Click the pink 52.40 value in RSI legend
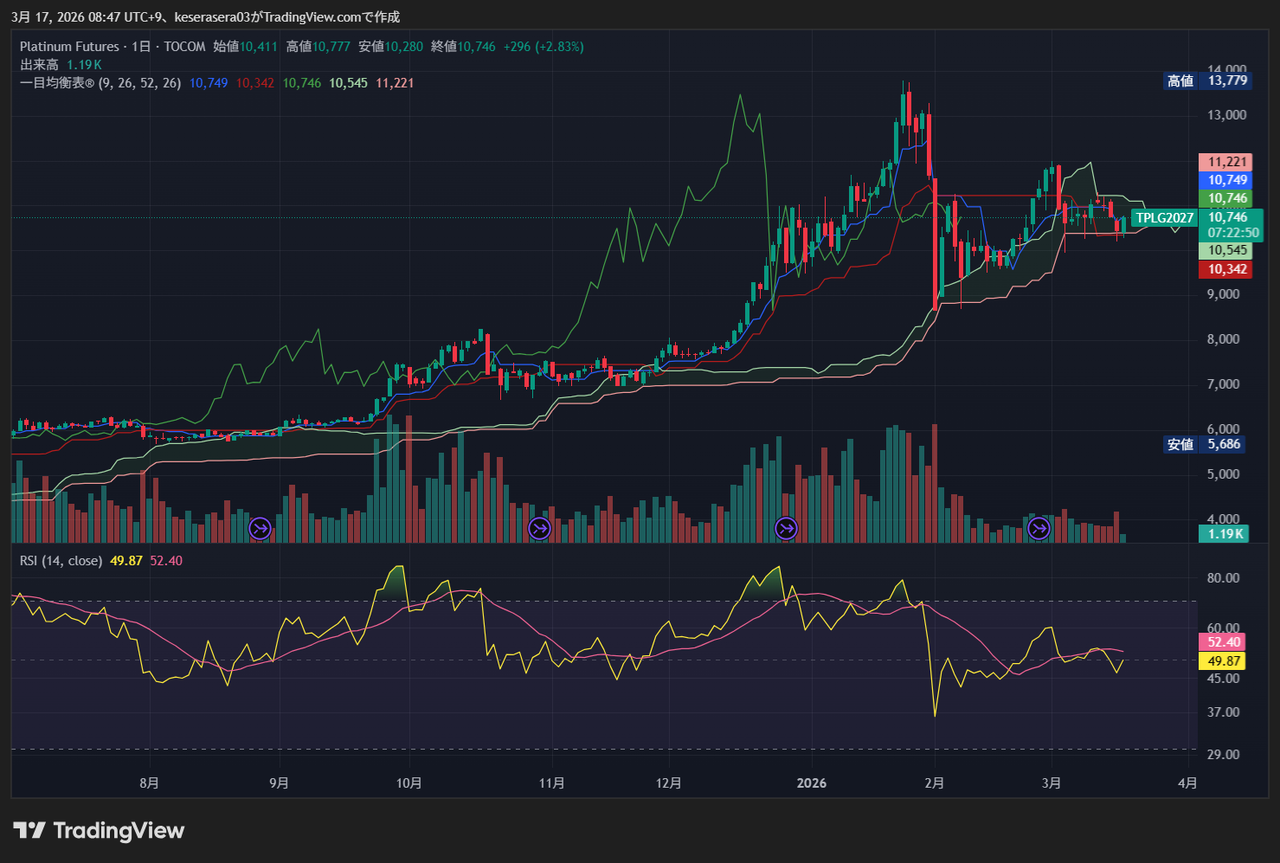 pos(166,560)
